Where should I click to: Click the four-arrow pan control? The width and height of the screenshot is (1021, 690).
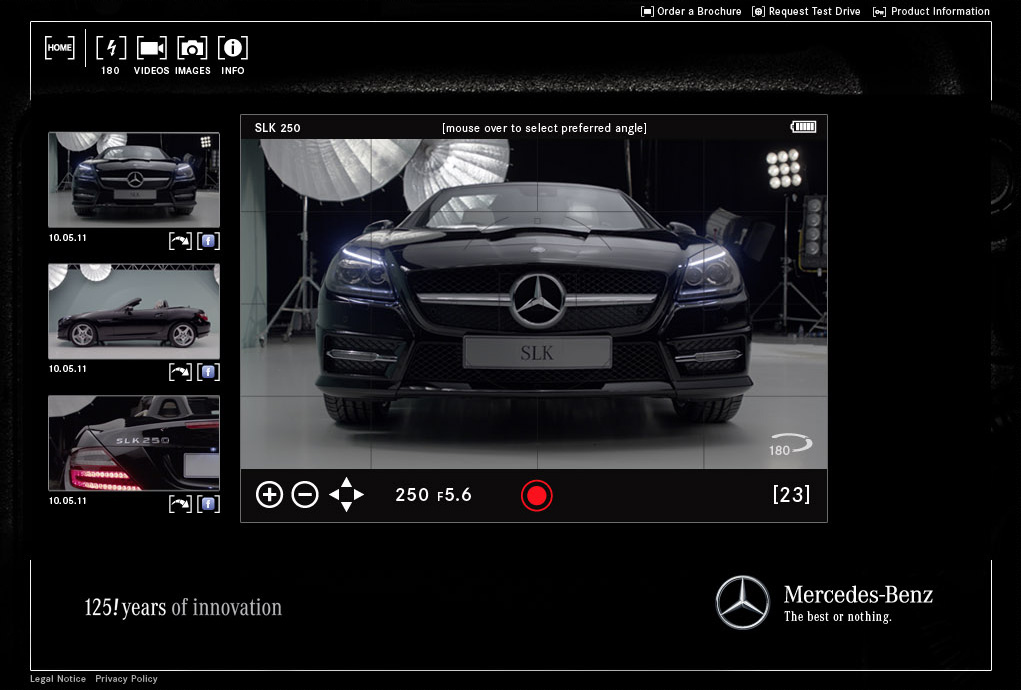(x=346, y=495)
